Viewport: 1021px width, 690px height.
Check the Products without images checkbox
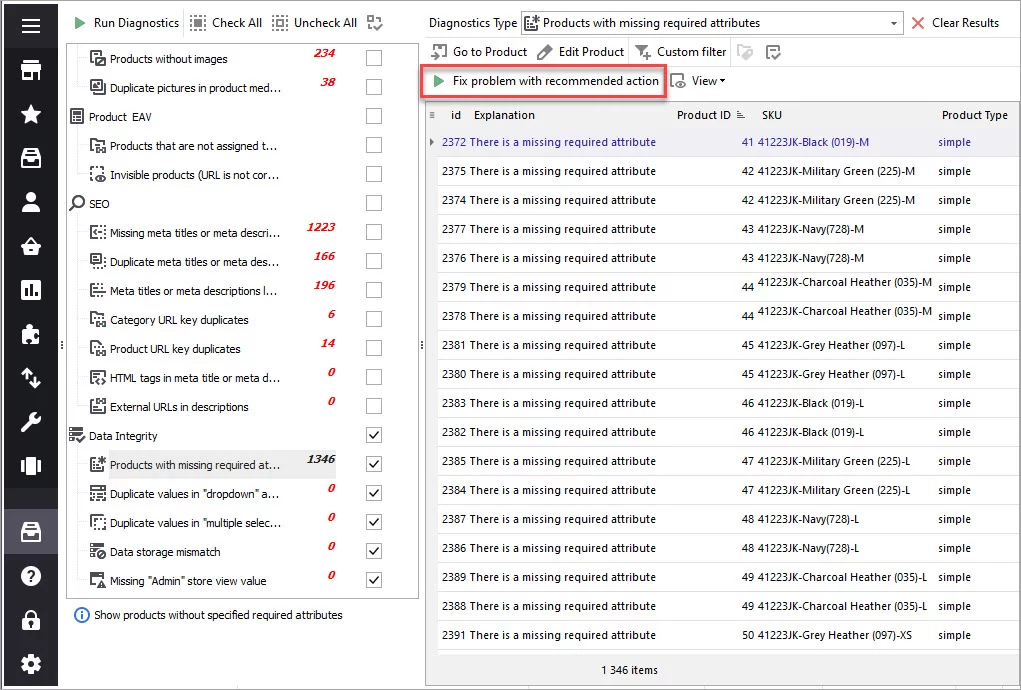click(374, 58)
